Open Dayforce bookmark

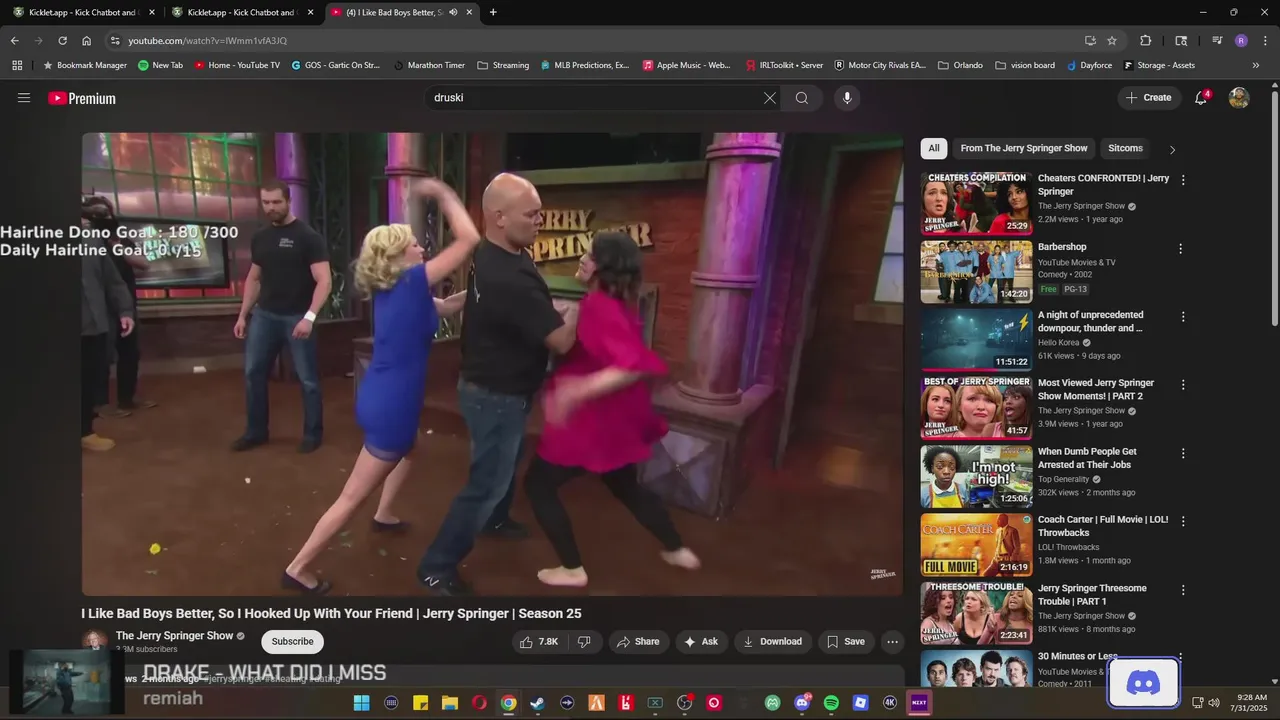[1089, 65]
